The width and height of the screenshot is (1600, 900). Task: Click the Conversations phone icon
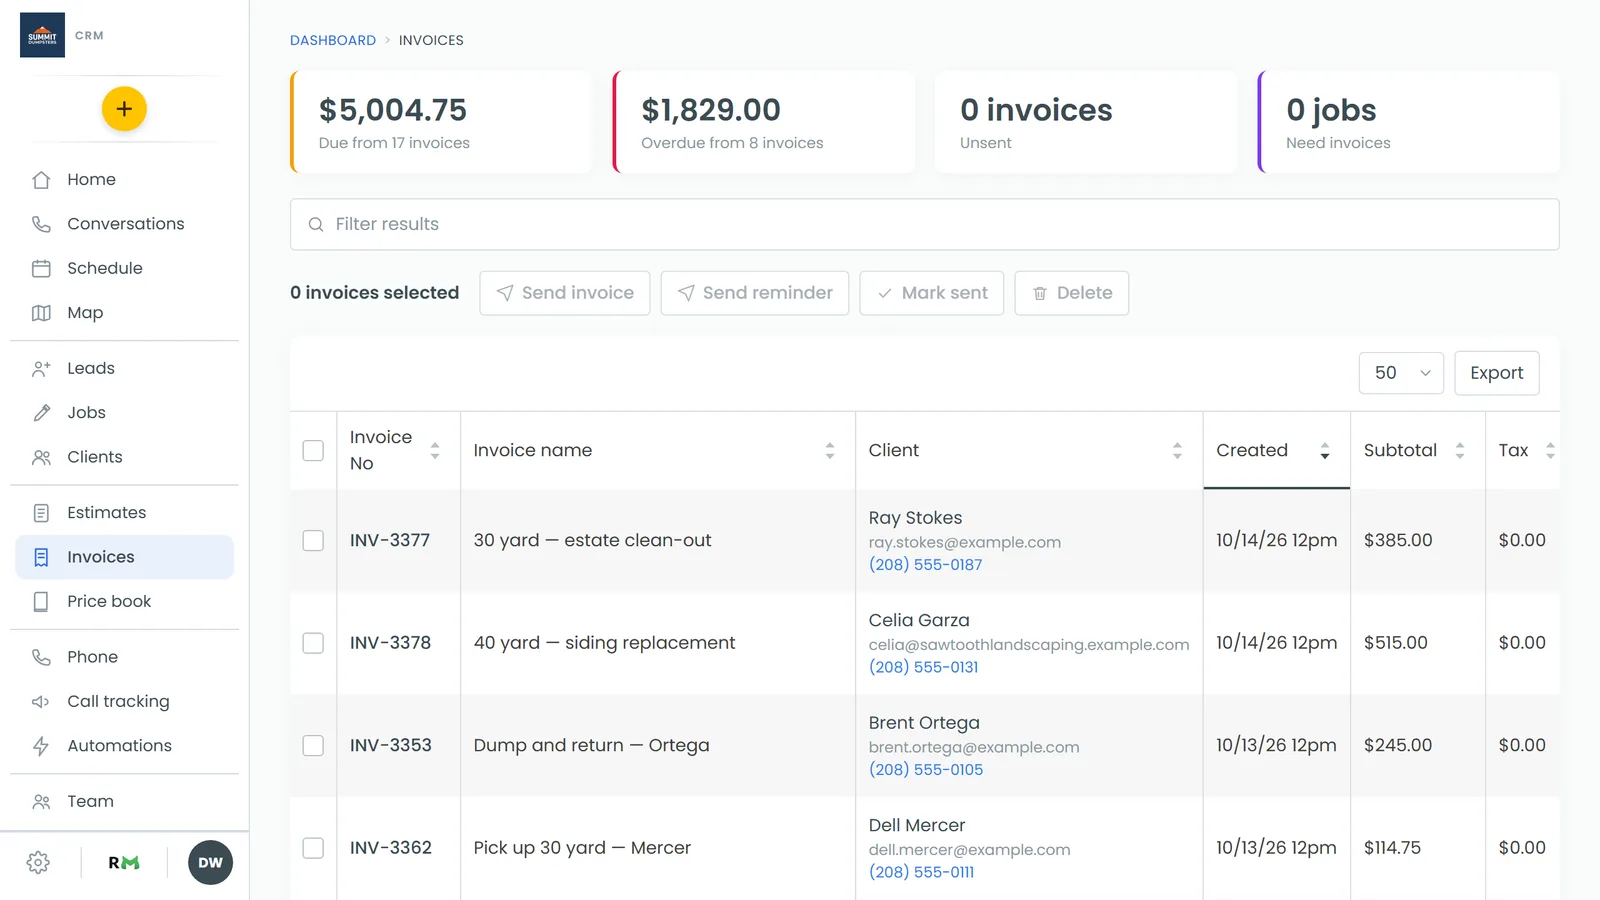click(41, 224)
